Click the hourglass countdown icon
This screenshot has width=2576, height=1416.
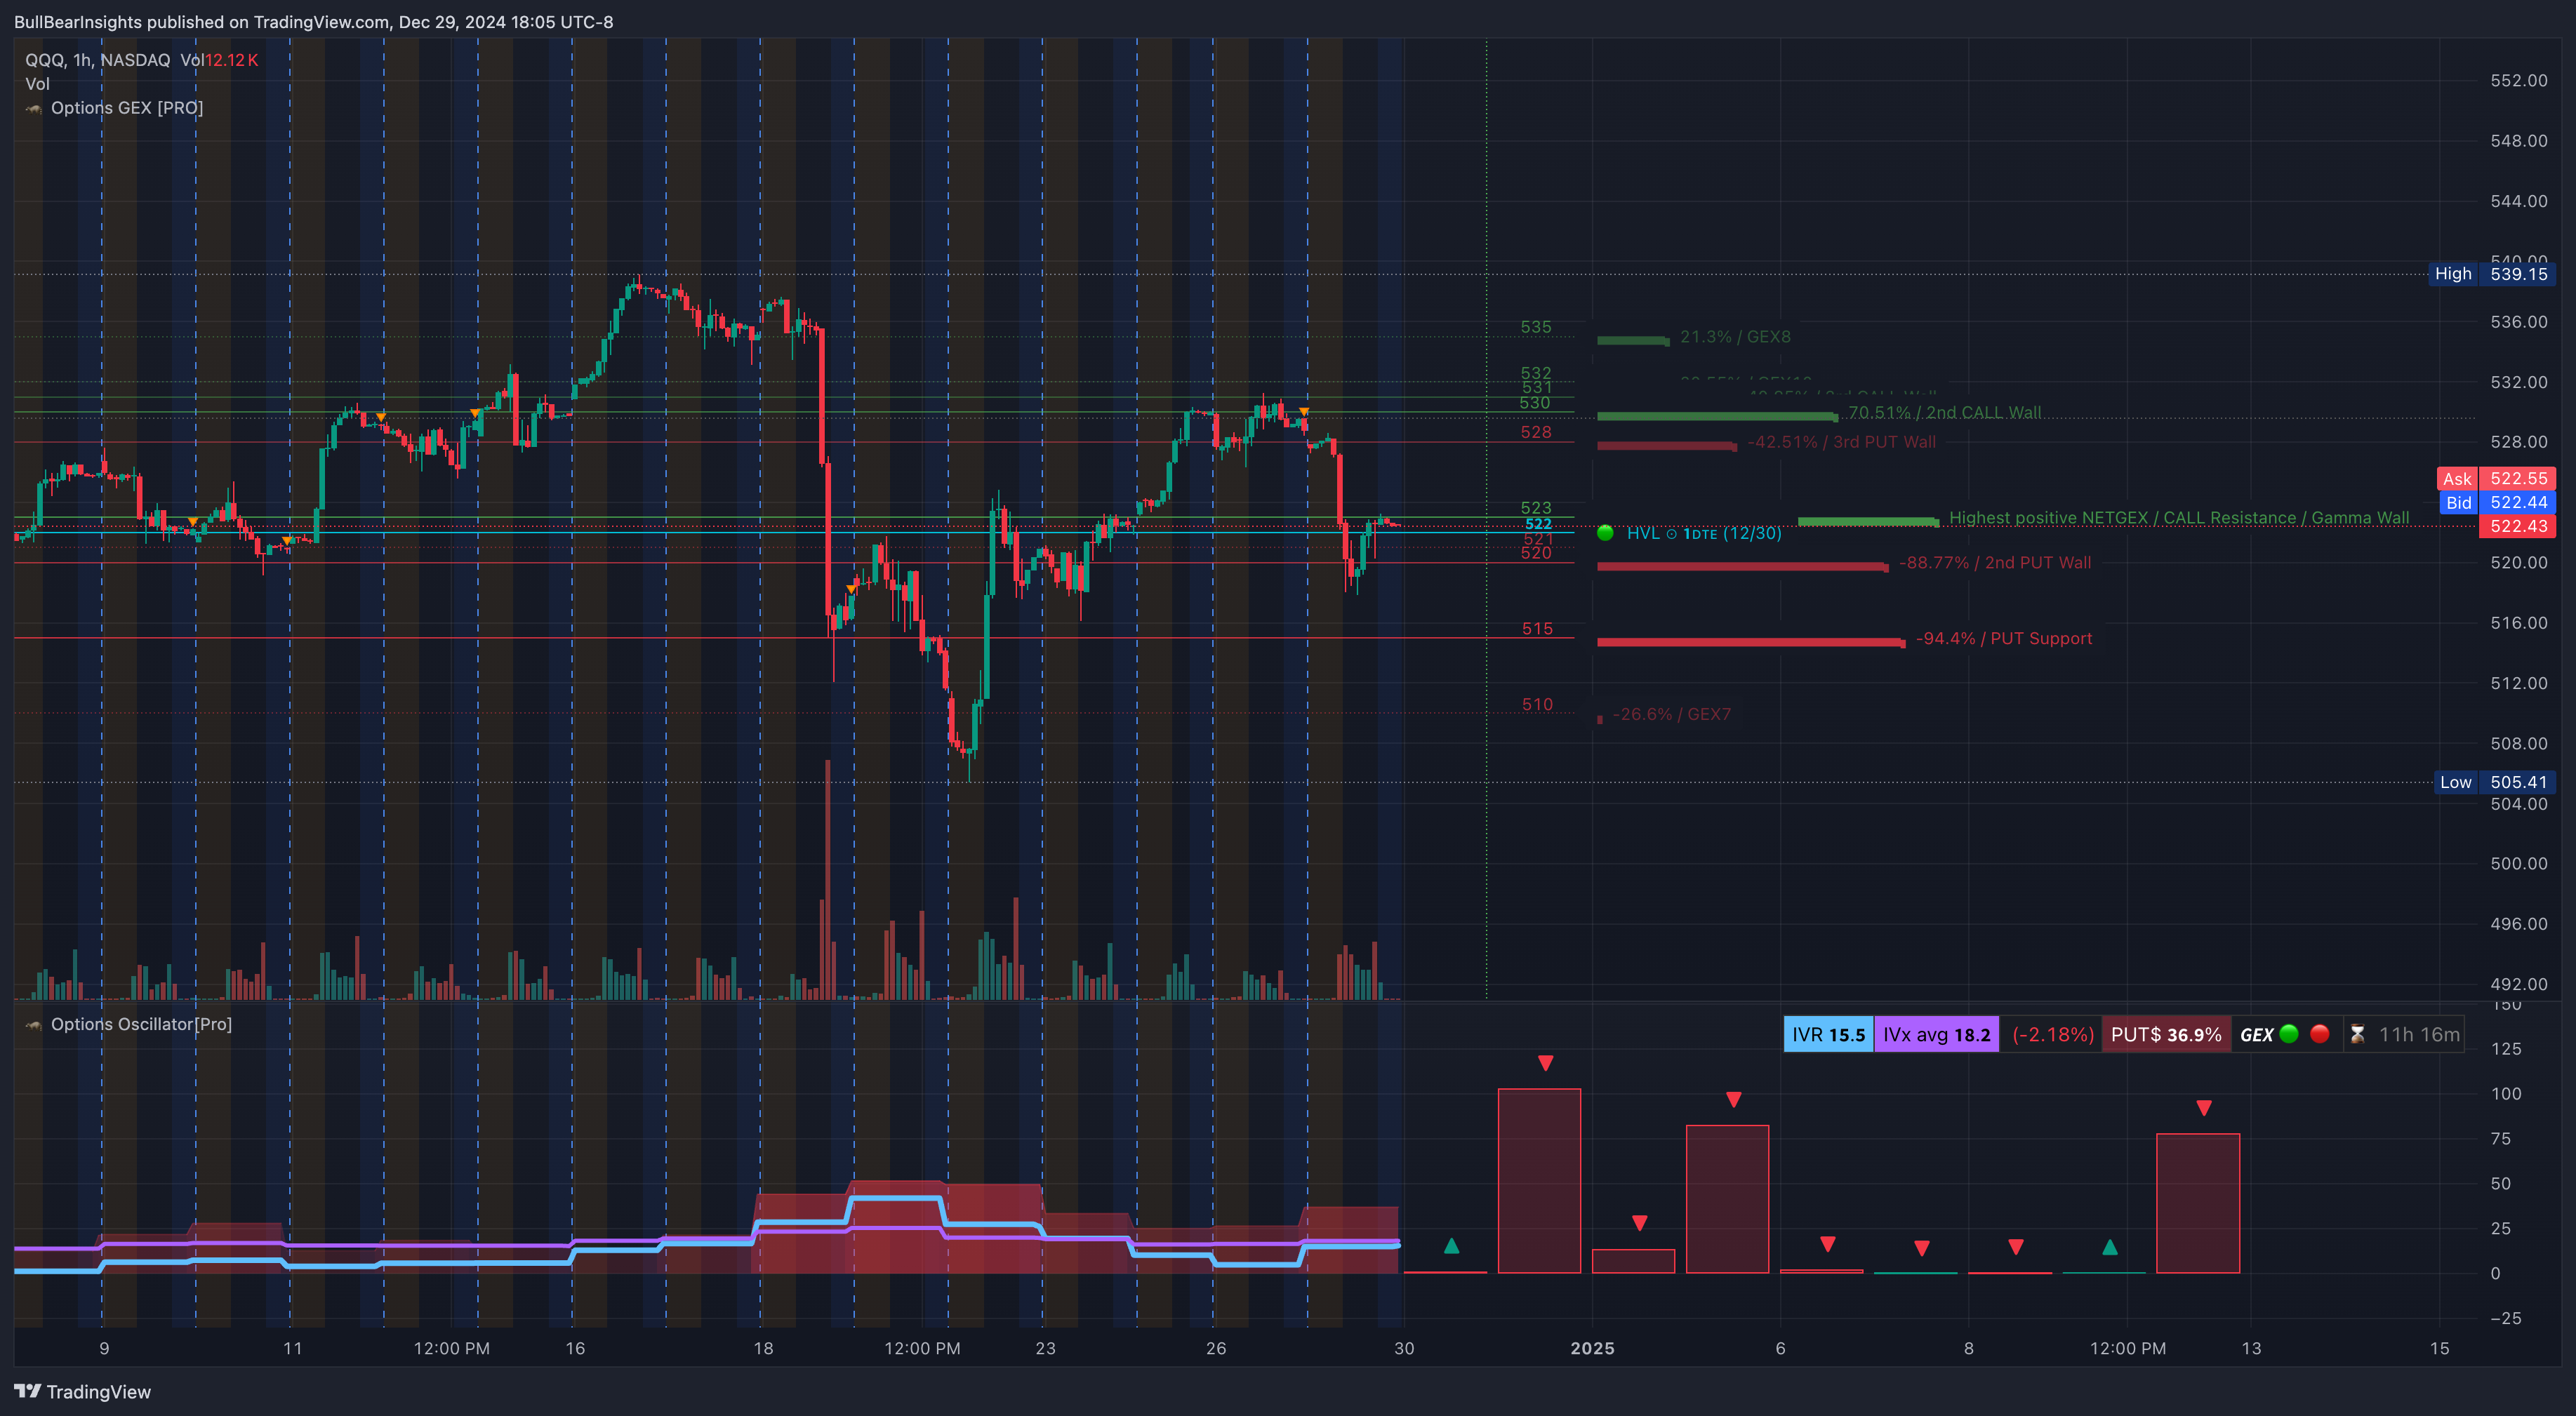(x=2357, y=1035)
